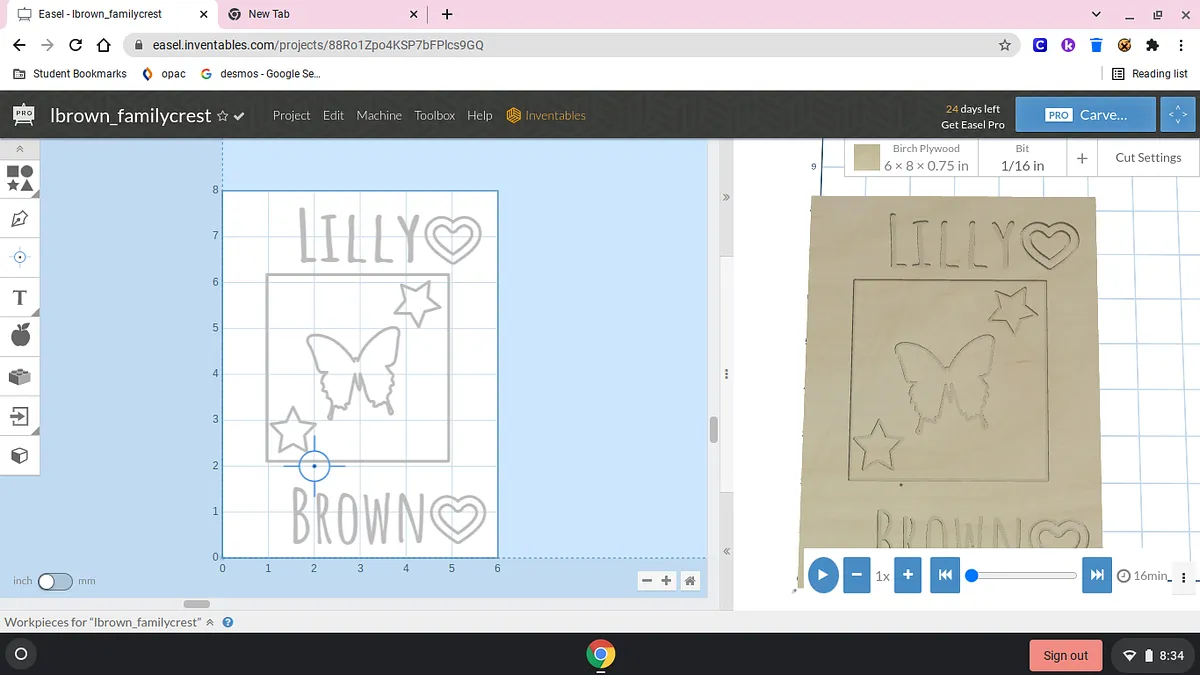
Task: Play the carve simulation preview
Action: [x=822, y=575]
